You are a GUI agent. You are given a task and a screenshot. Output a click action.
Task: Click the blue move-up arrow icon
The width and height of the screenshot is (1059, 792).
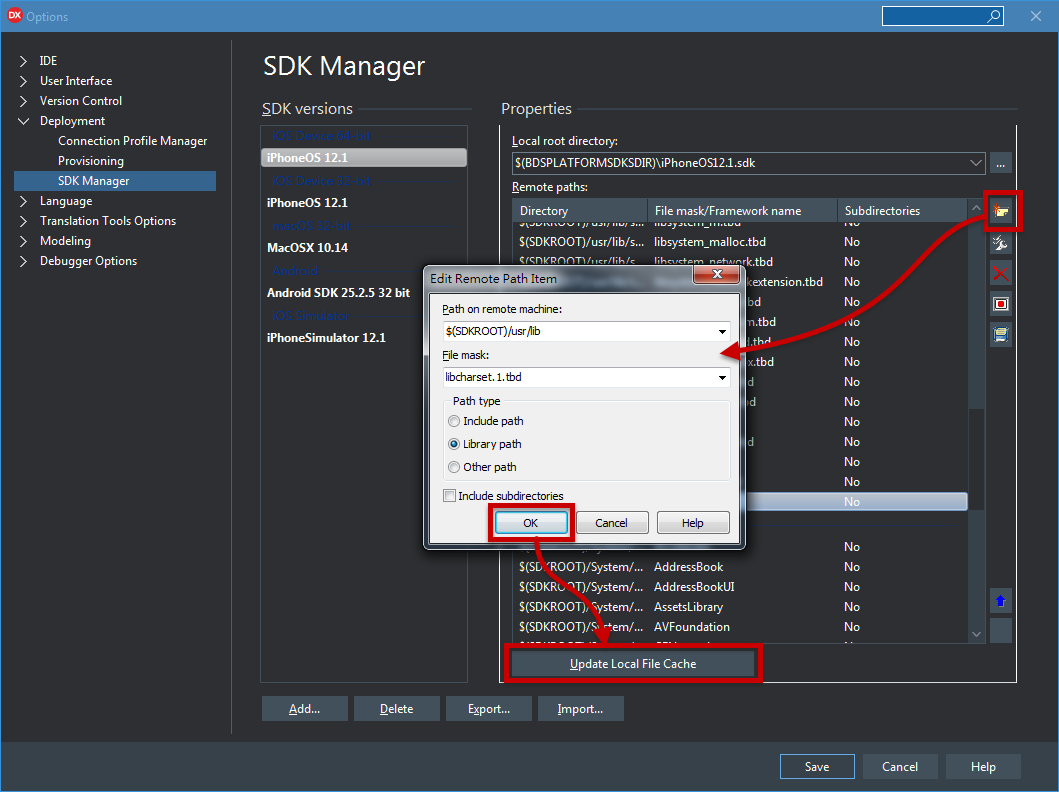(x=1001, y=601)
